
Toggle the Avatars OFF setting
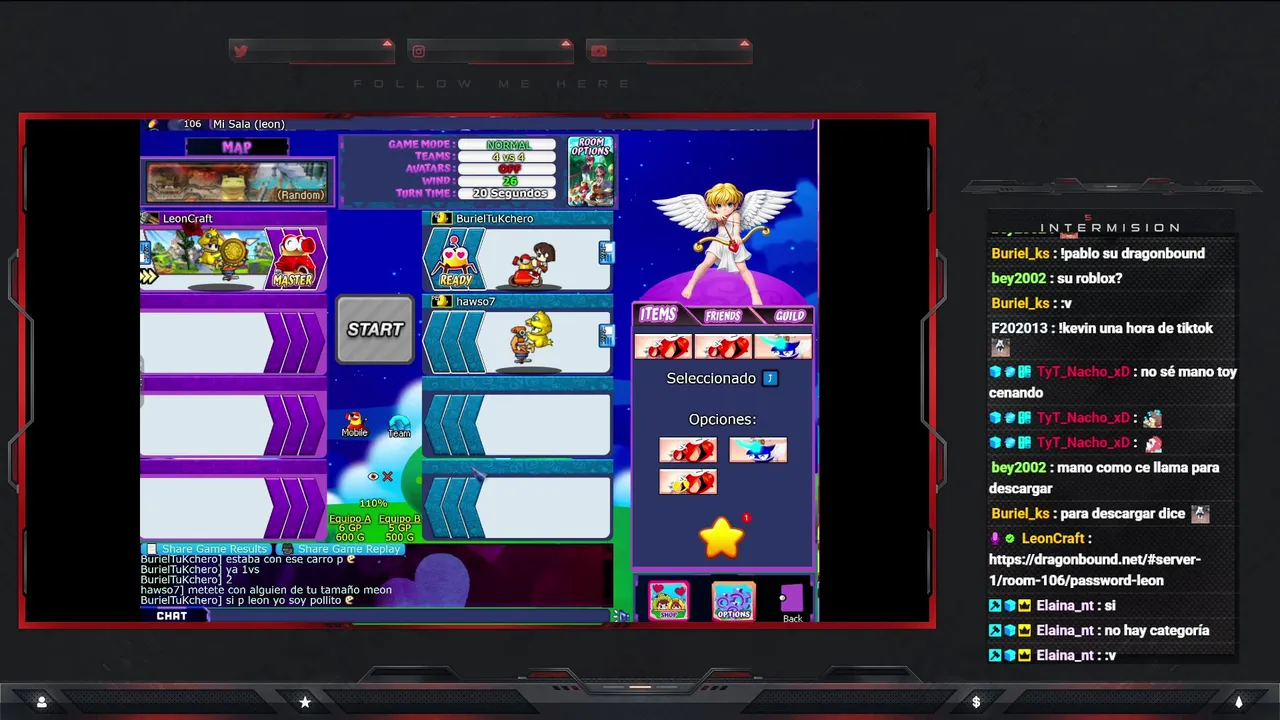tap(508, 169)
